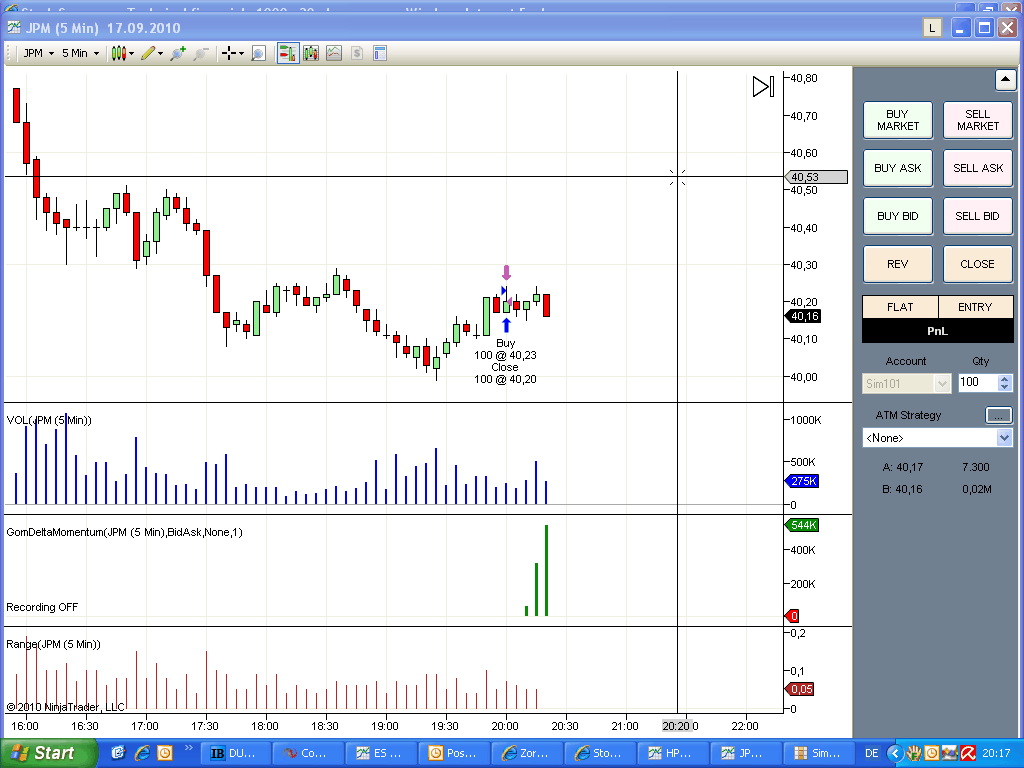This screenshot has width=1024, height=768.
Task: Click the A: 40,17 ask price text
Action: coord(903,468)
